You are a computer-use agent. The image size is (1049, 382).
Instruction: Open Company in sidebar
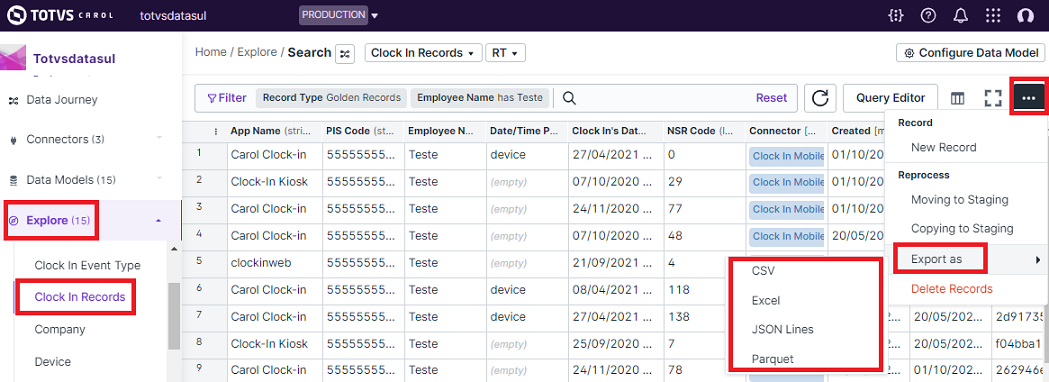coord(60,329)
